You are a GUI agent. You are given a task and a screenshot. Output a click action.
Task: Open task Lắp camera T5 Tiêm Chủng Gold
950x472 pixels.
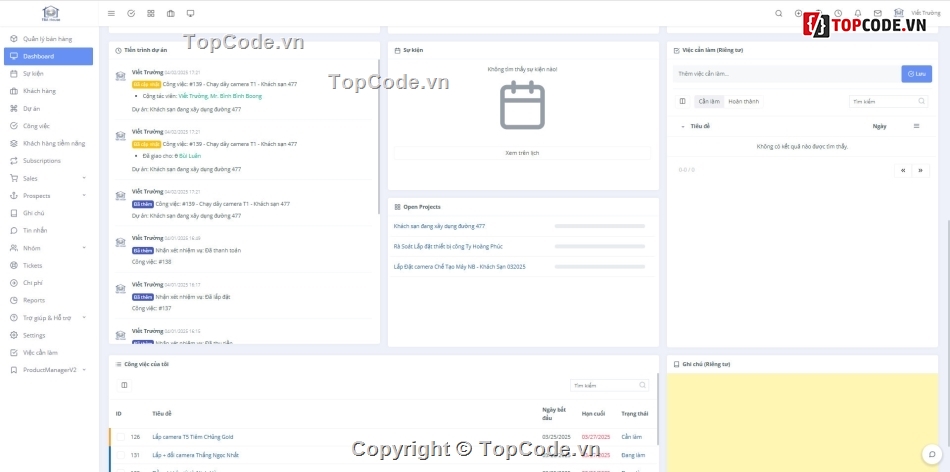193,437
